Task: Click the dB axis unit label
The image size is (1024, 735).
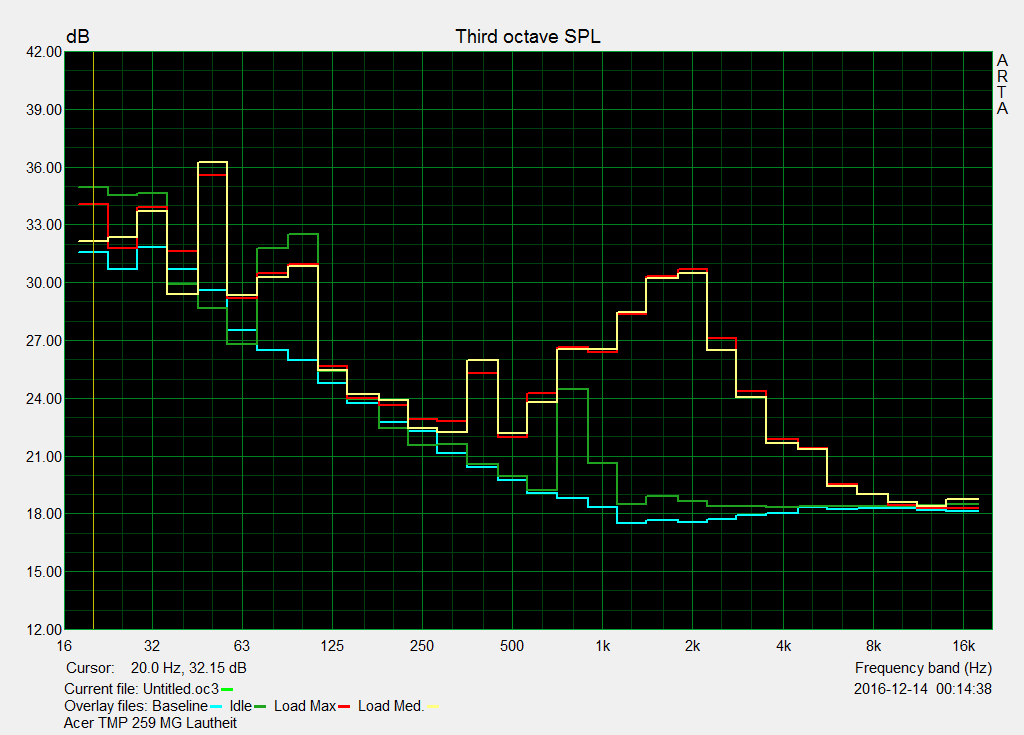Action: point(78,37)
